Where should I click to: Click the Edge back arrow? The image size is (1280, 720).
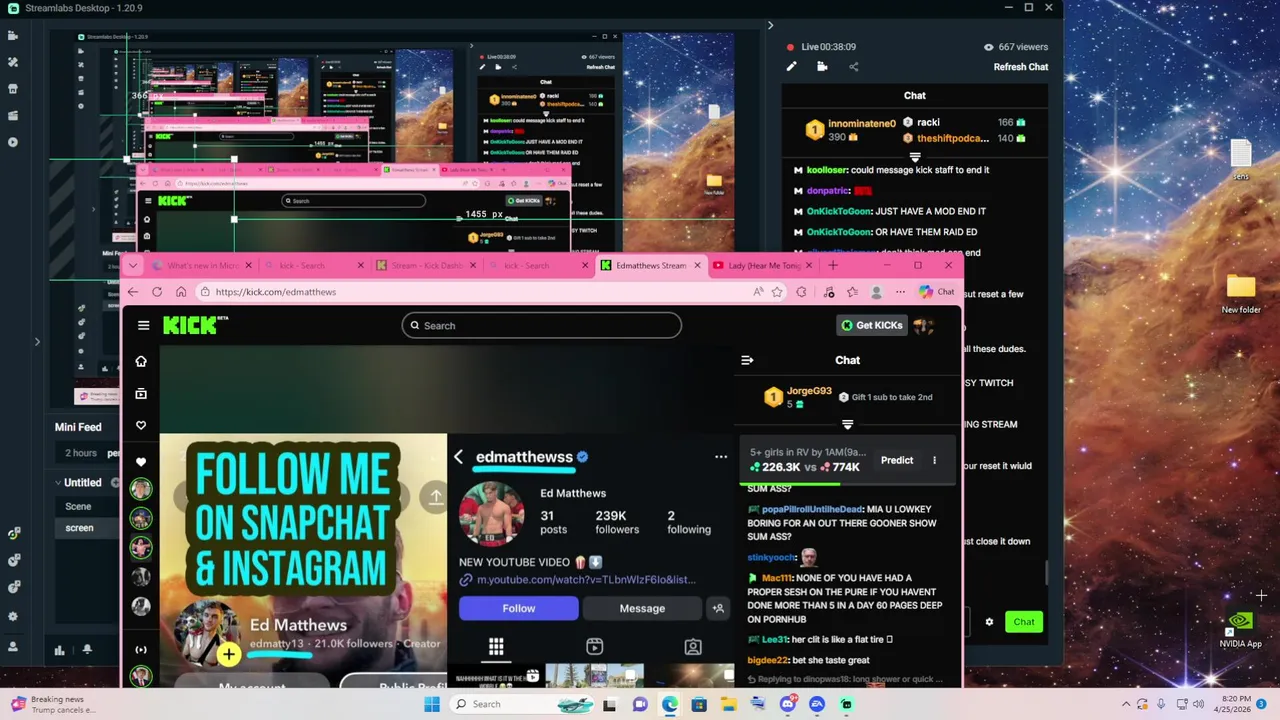pyautogui.click(x=133, y=292)
